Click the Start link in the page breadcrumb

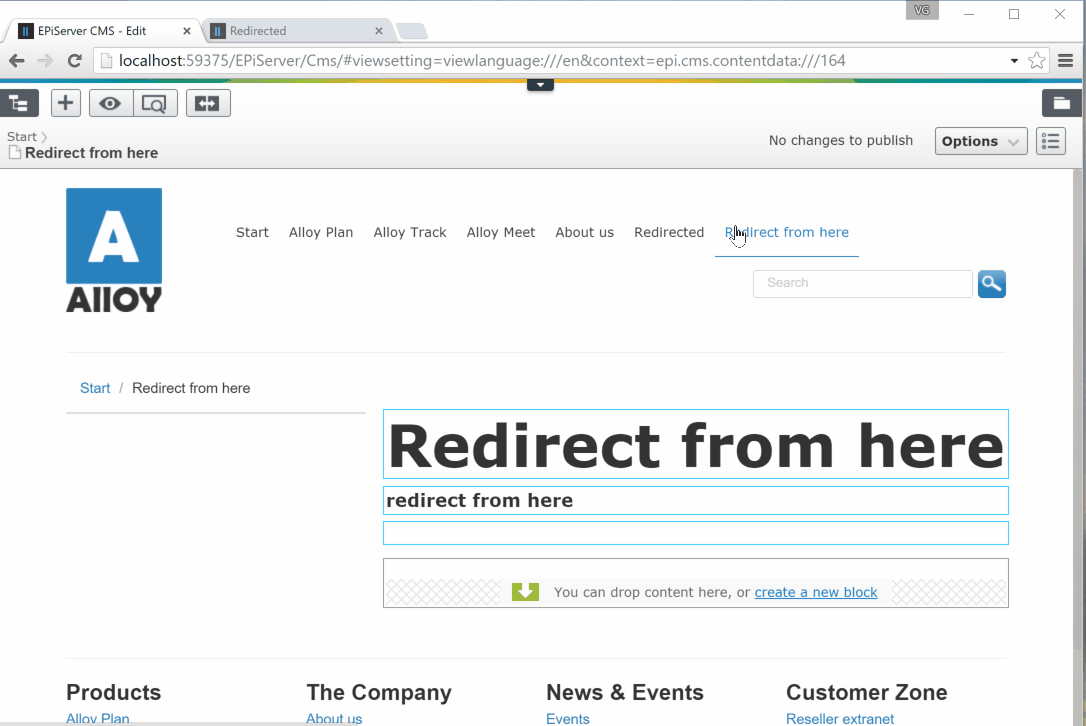[95, 388]
